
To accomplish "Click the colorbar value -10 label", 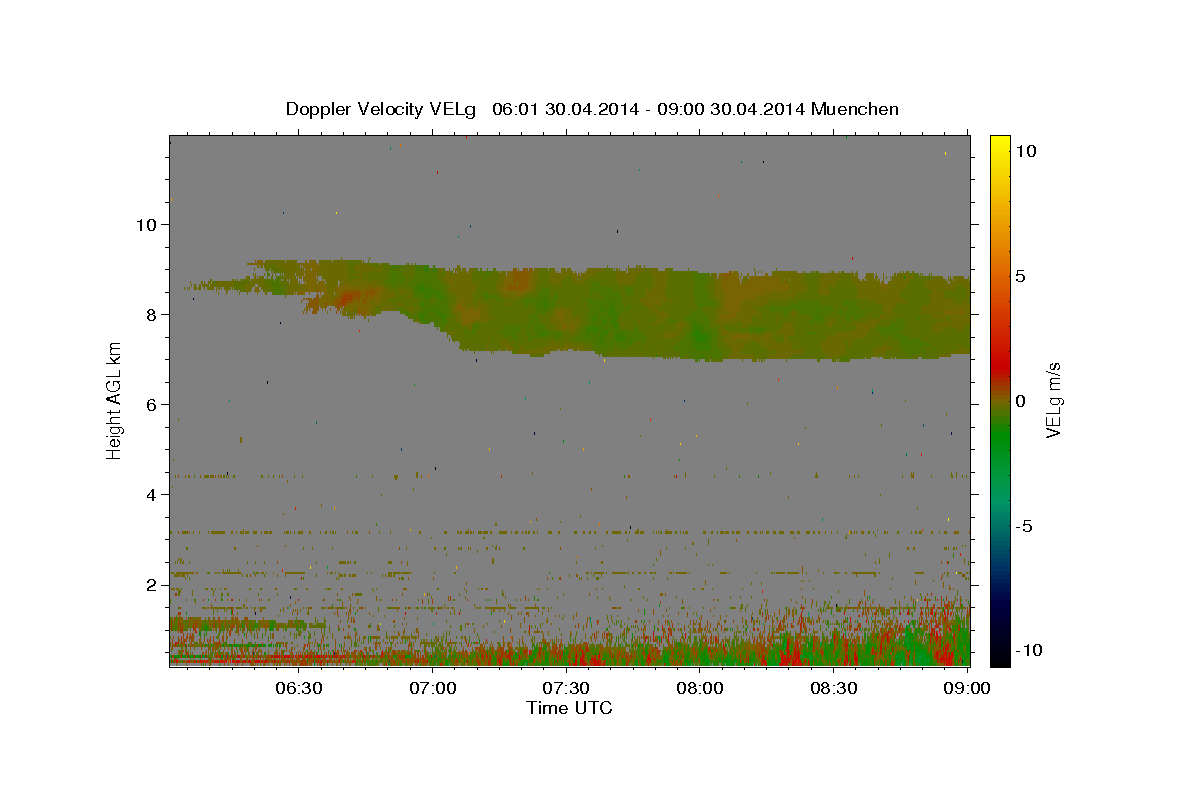I will [x=1029, y=650].
